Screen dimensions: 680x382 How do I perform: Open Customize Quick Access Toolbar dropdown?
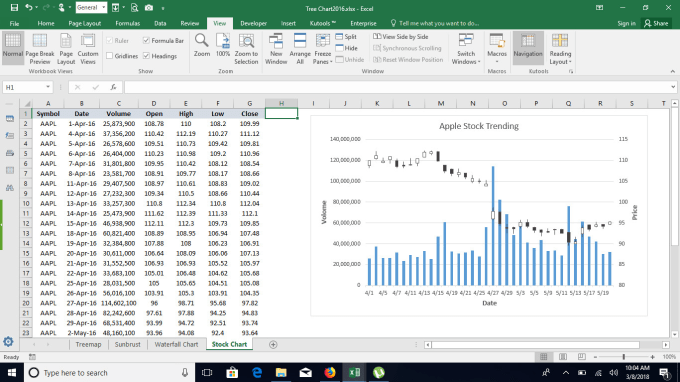(163, 8)
